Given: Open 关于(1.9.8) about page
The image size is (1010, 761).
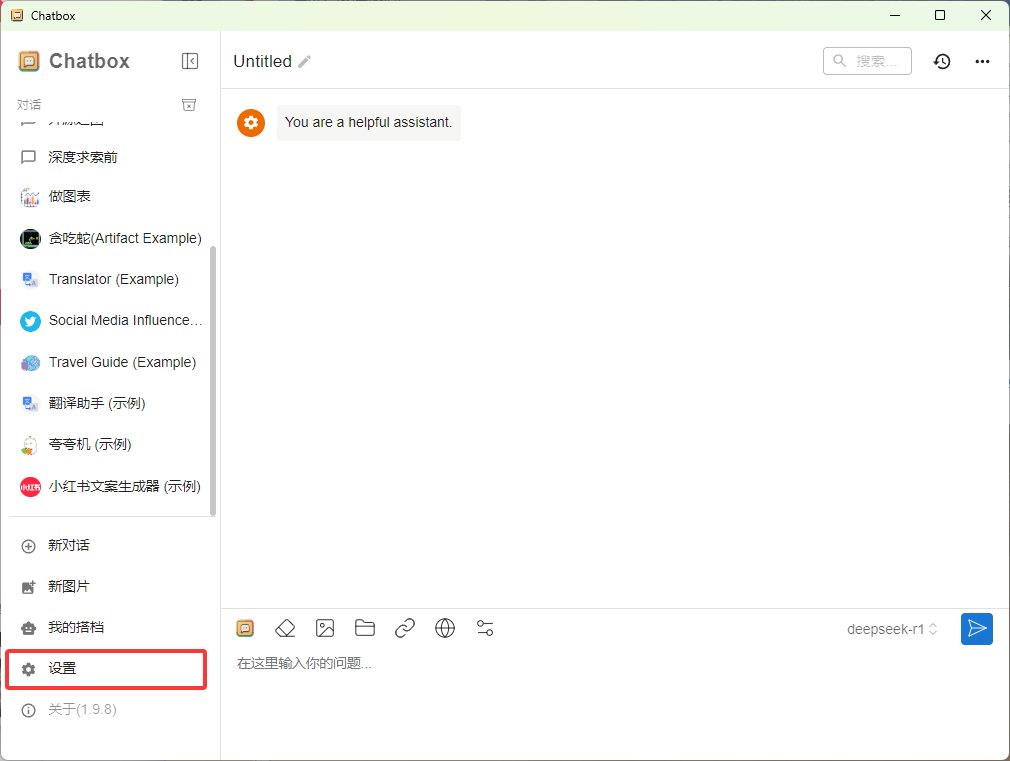Looking at the screenshot, I should [x=110, y=710].
